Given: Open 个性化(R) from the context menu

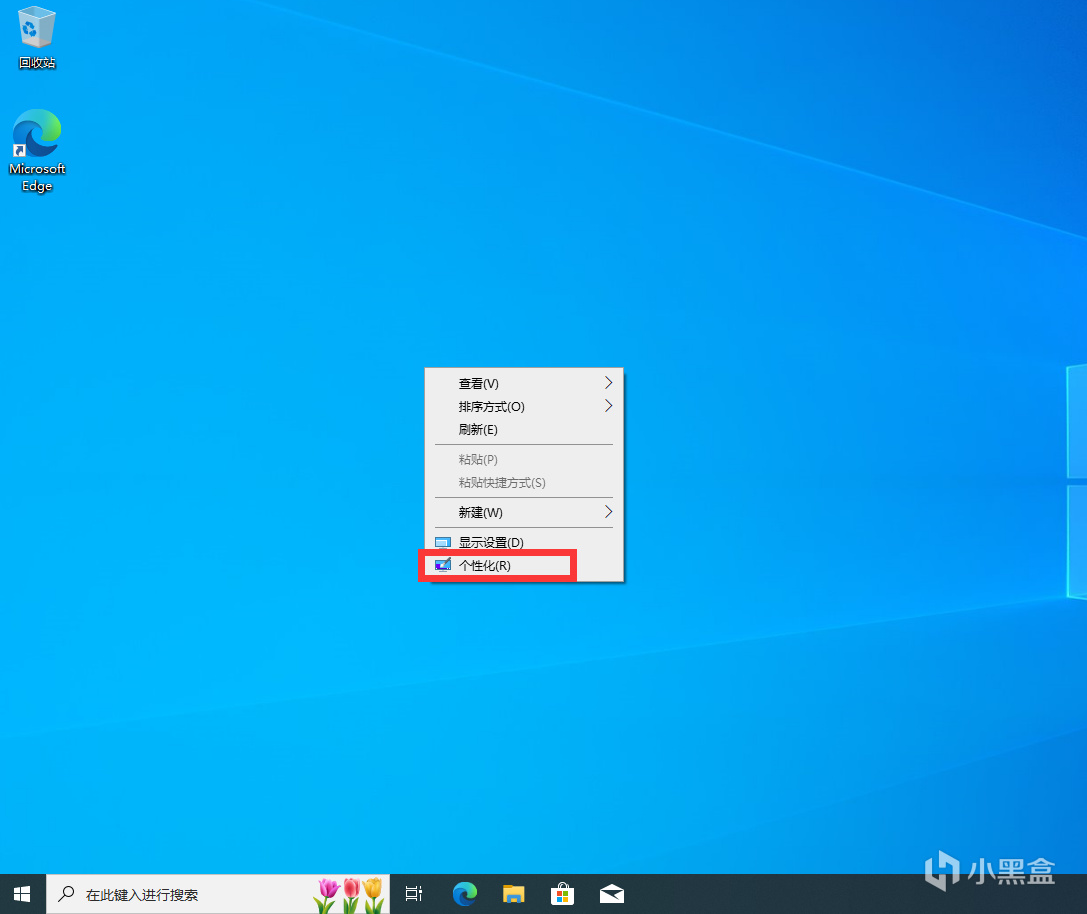Looking at the screenshot, I should pos(524,566).
